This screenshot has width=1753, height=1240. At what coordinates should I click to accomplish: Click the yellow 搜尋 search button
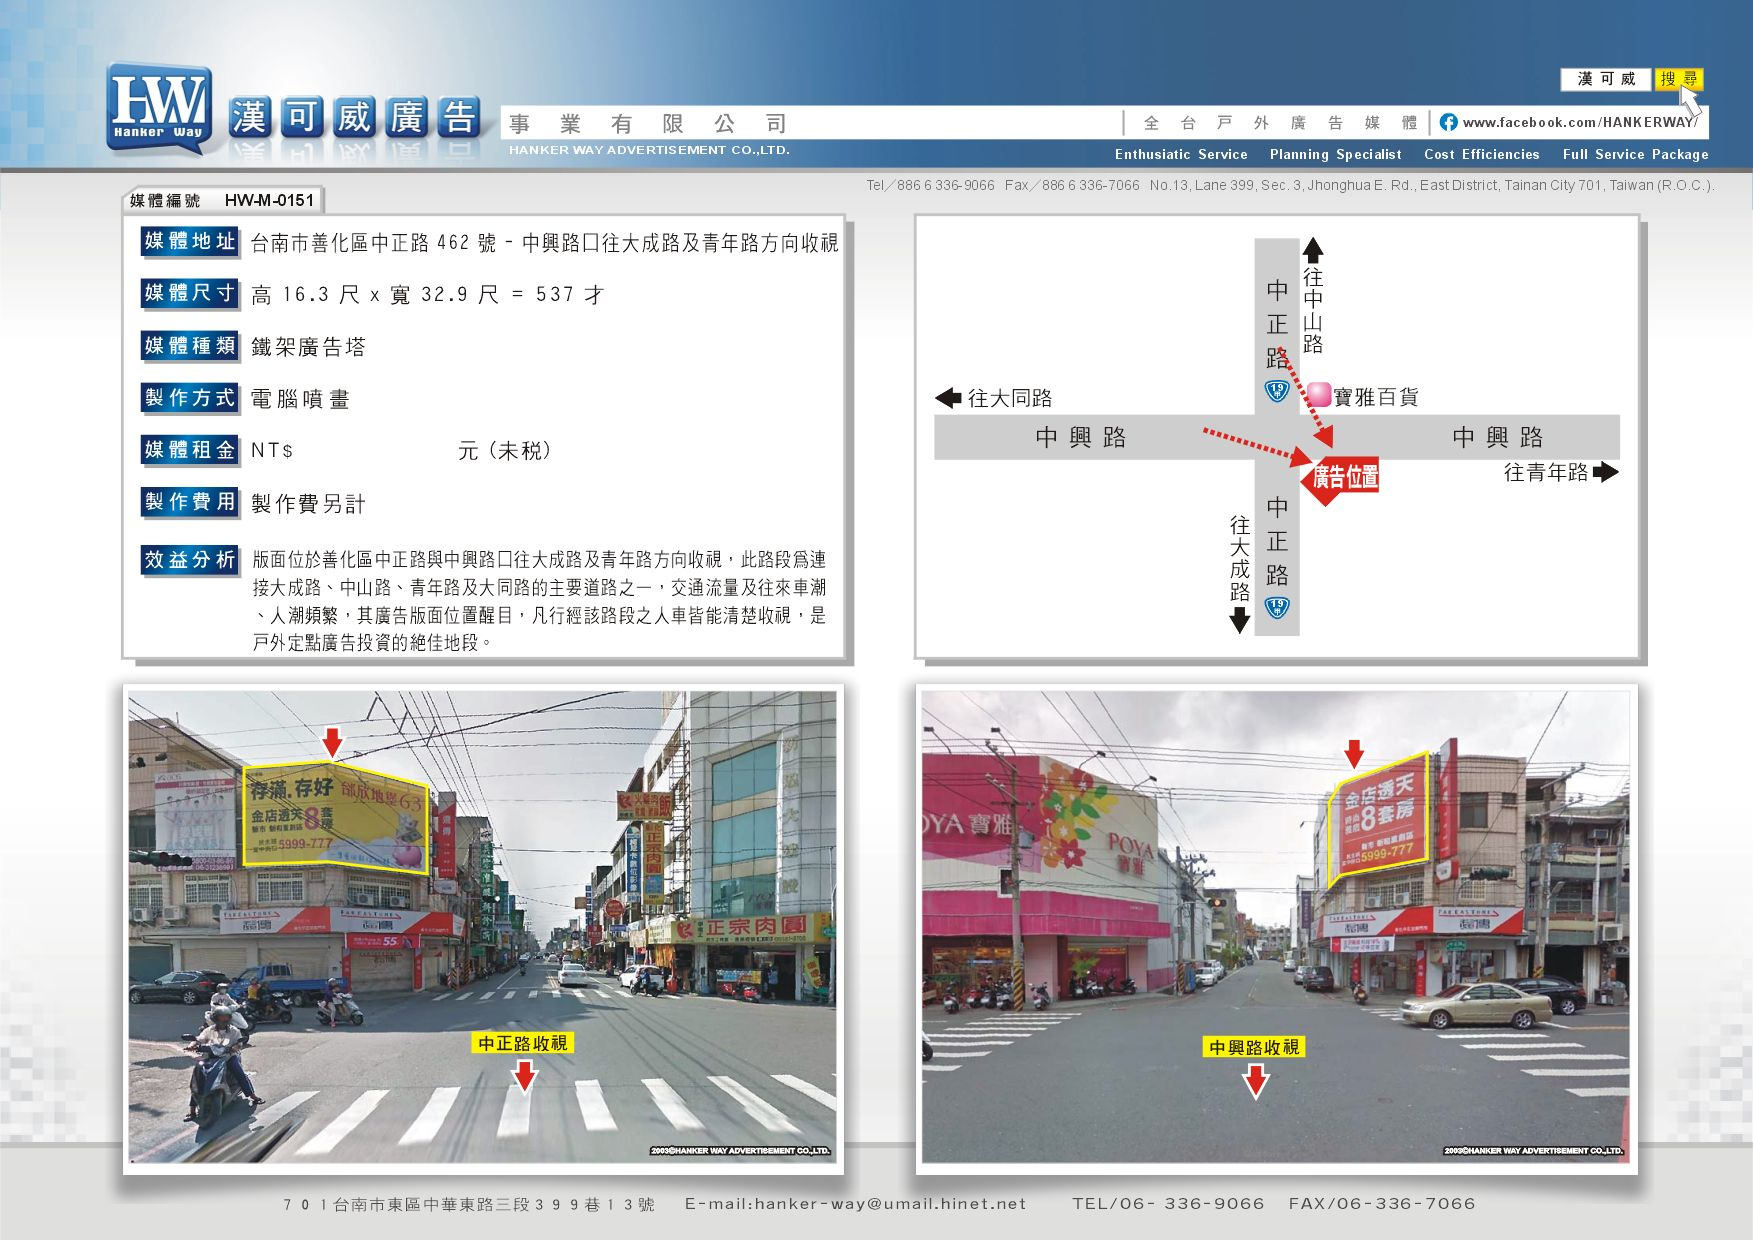[1678, 79]
